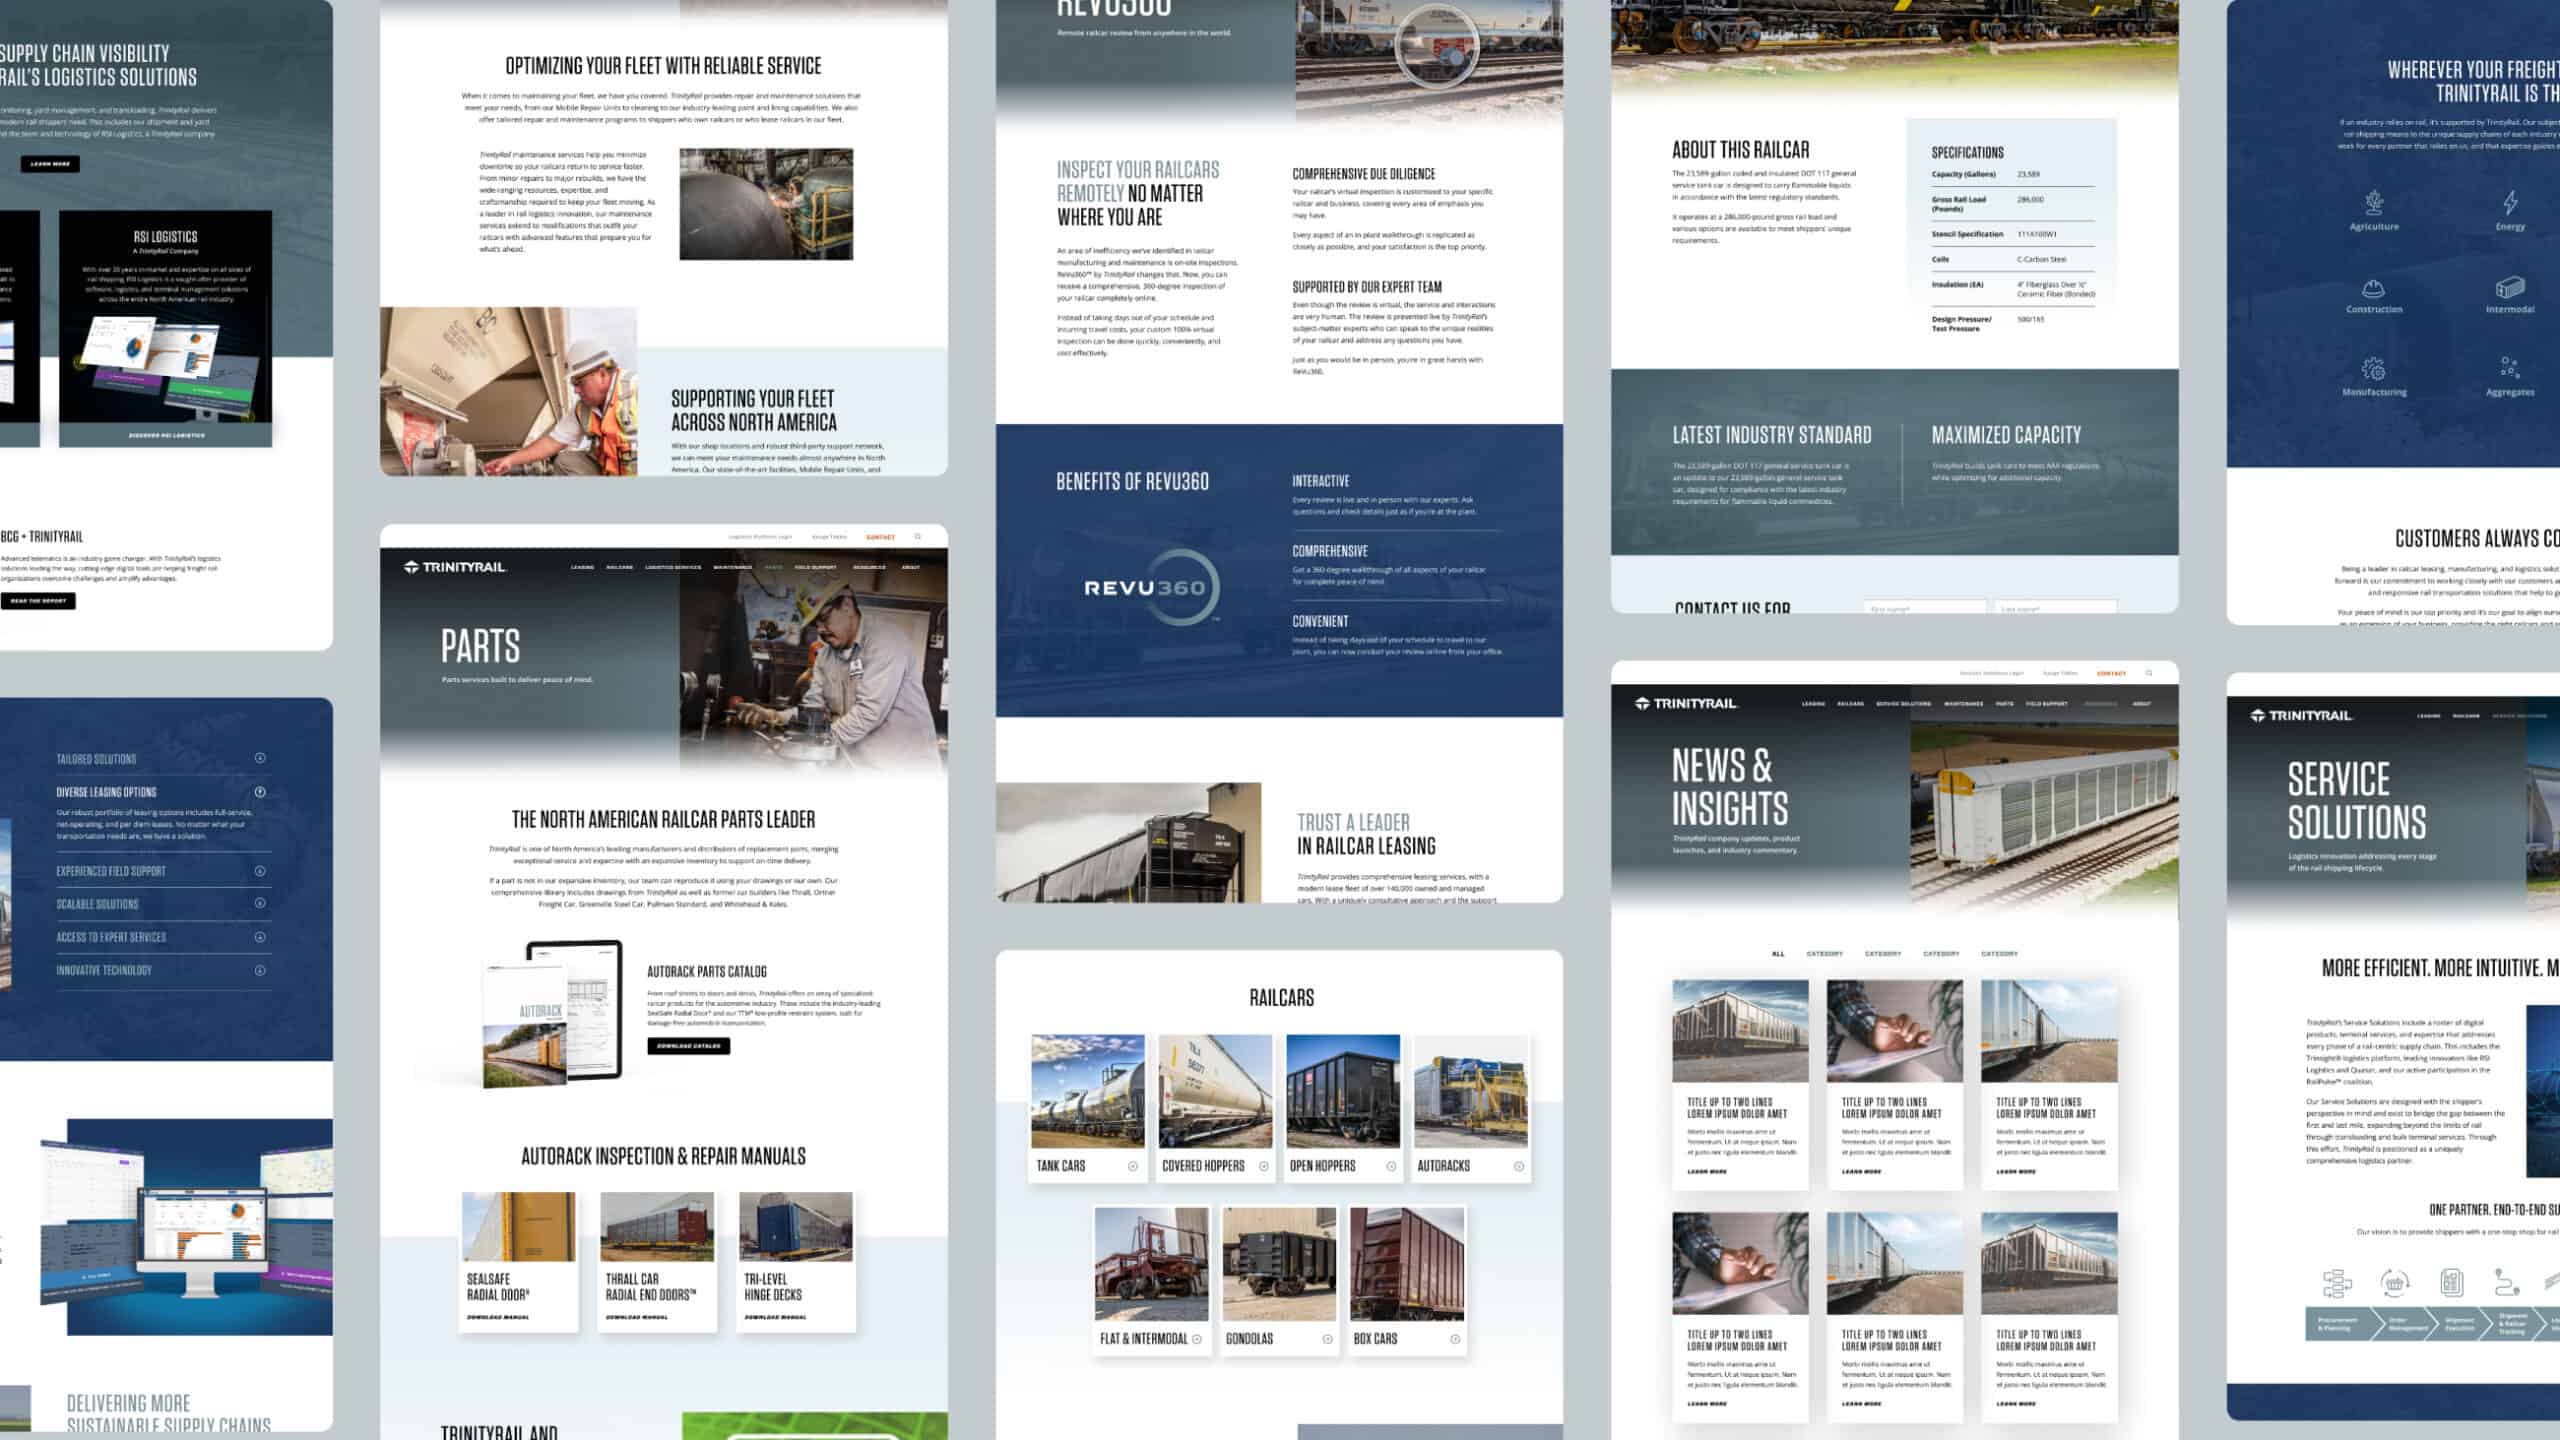Open the Tank Cars photo thumbnail
2560x1440 pixels.
(x=1088, y=1091)
